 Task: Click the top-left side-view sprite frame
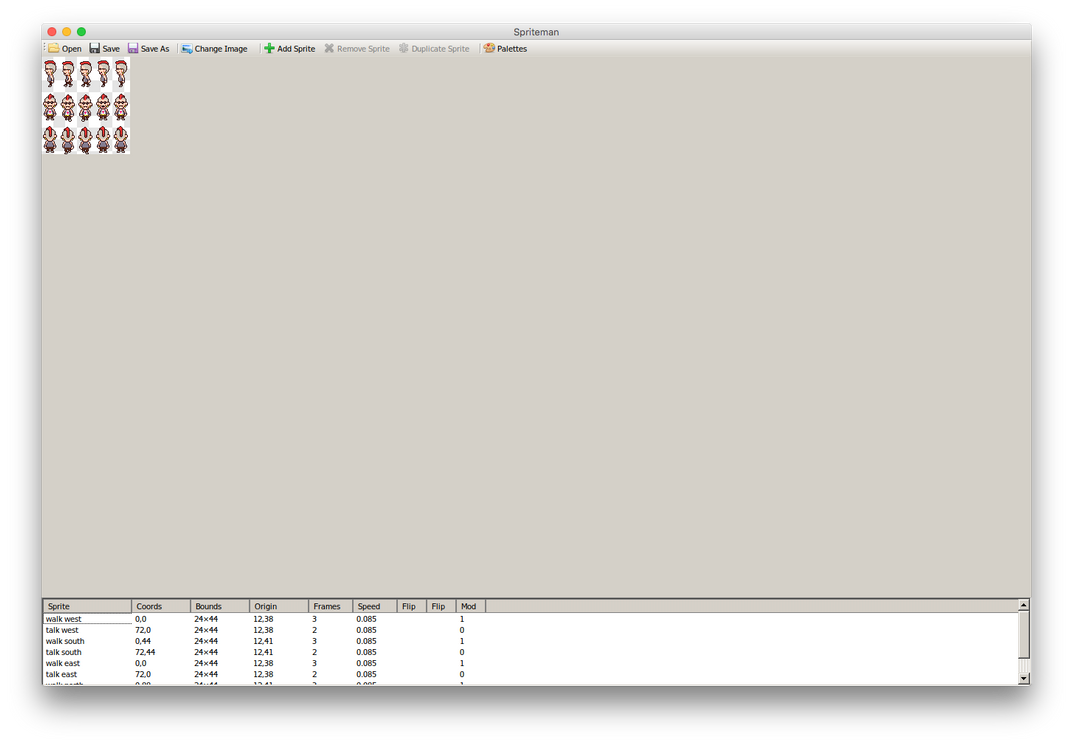pos(50,74)
